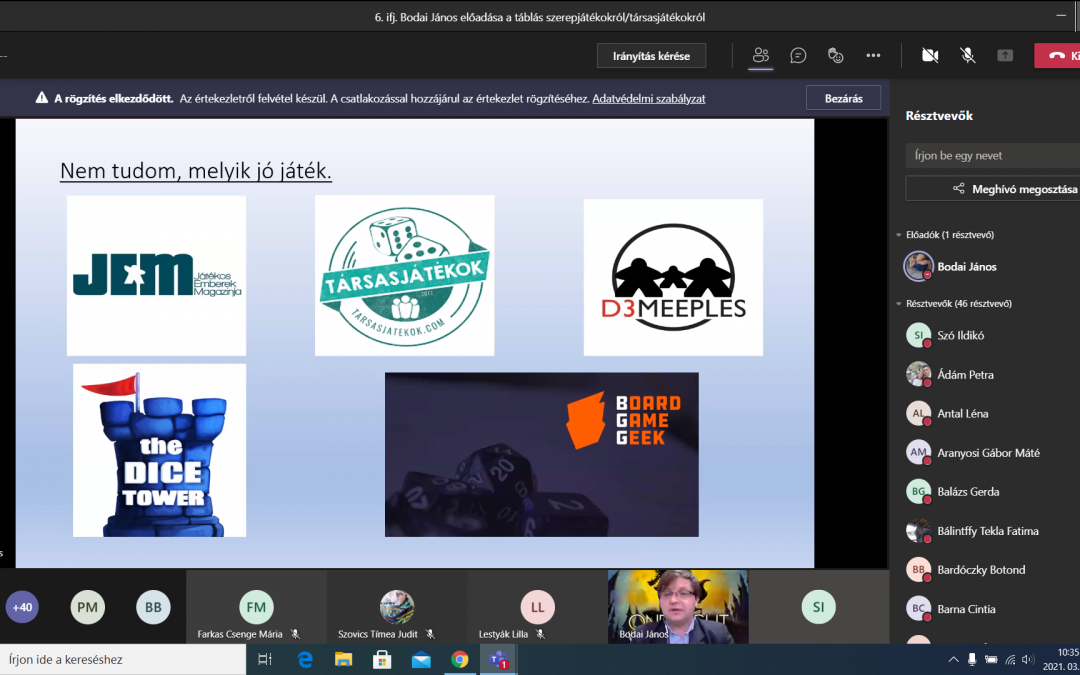Click the Meghívó megosztása button
1080x675 pixels.
[x=993, y=189]
